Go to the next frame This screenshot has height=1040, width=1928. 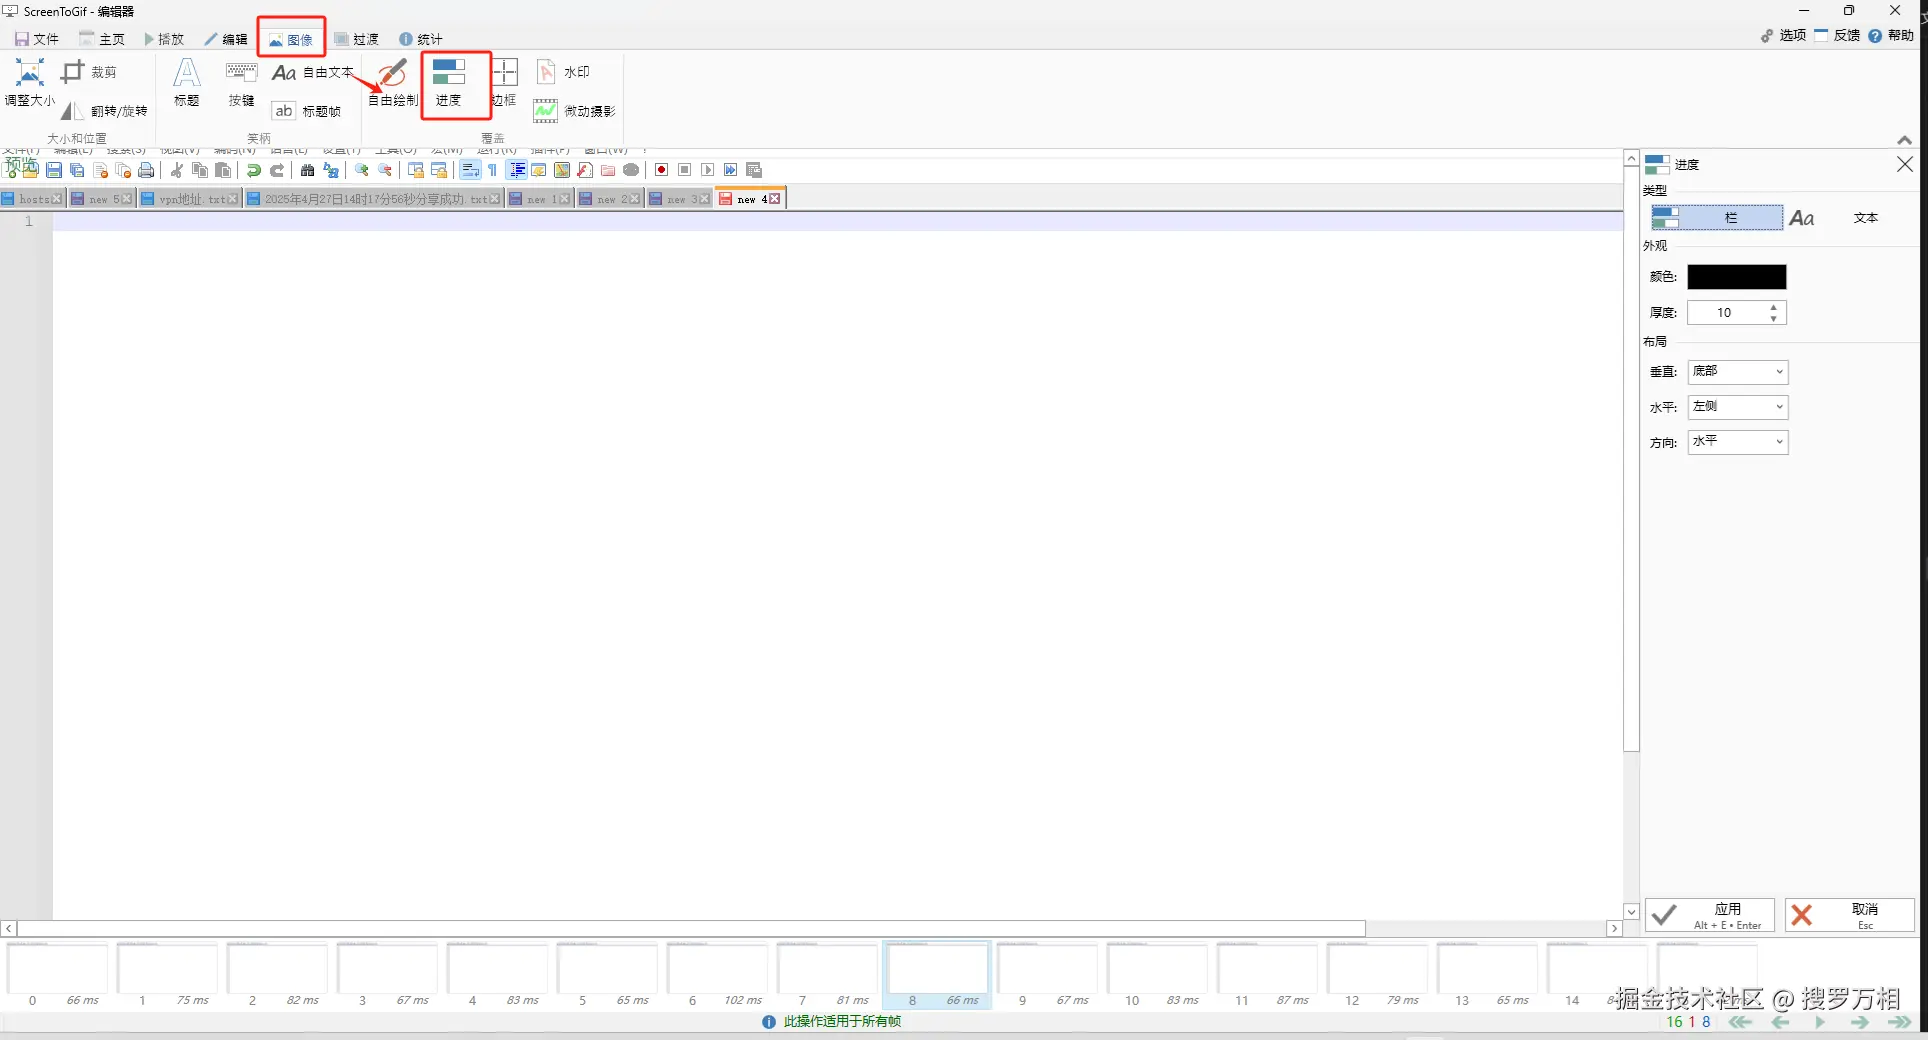(x=1860, y=1022)
